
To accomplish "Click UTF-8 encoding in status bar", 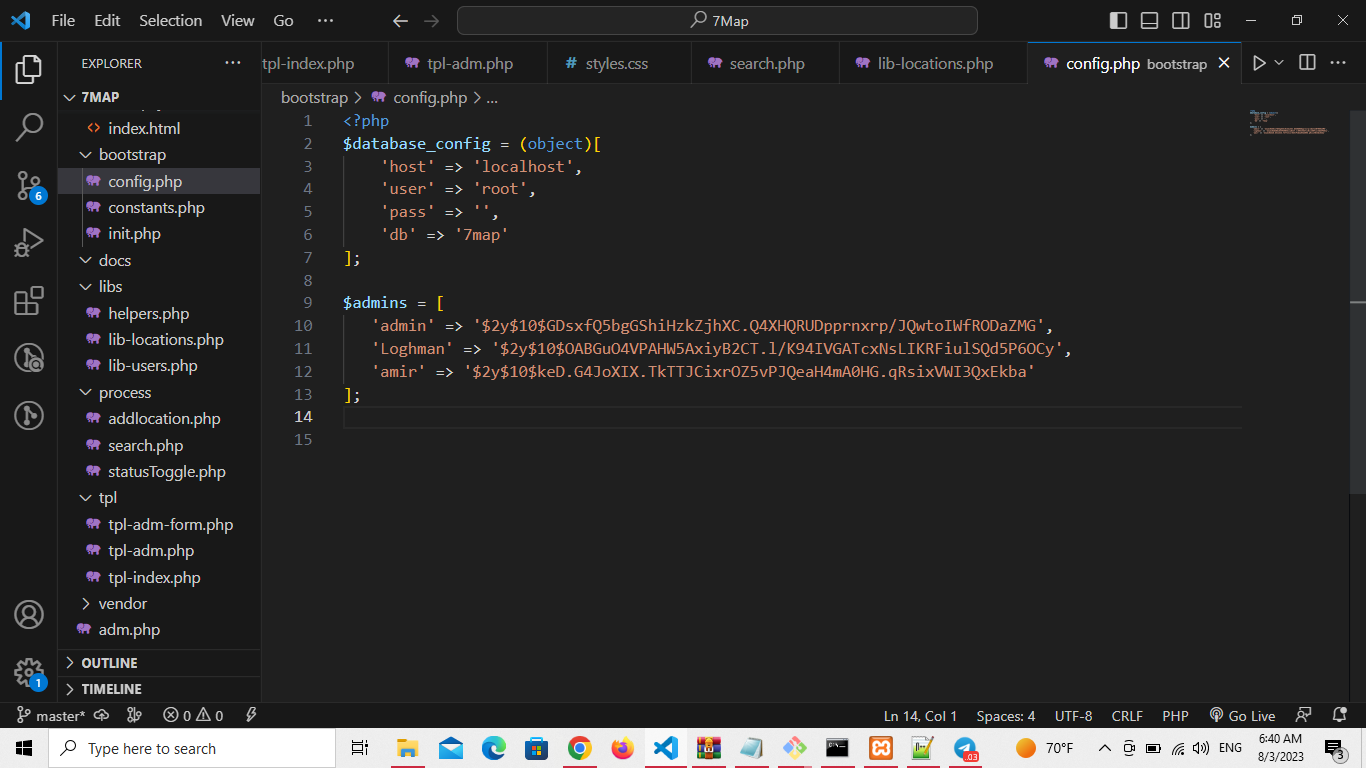I will [x=1074, y=716].
